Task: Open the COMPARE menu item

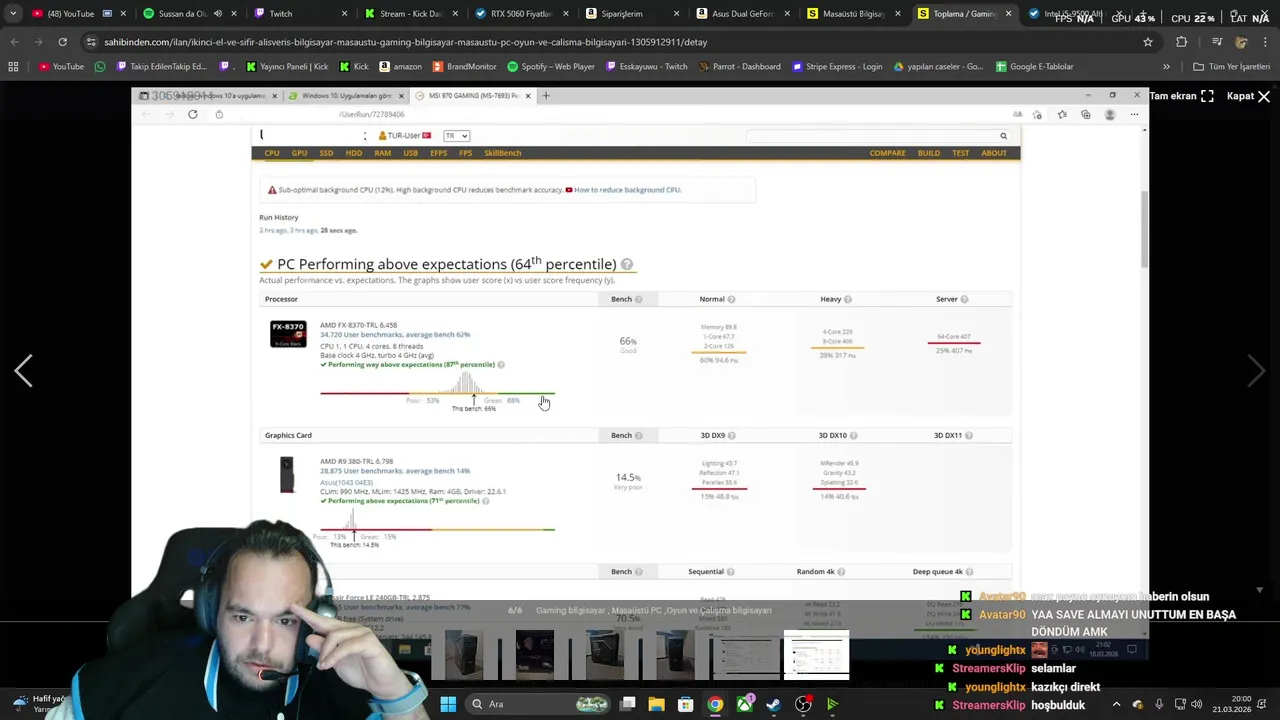Action: coord(887,153)
